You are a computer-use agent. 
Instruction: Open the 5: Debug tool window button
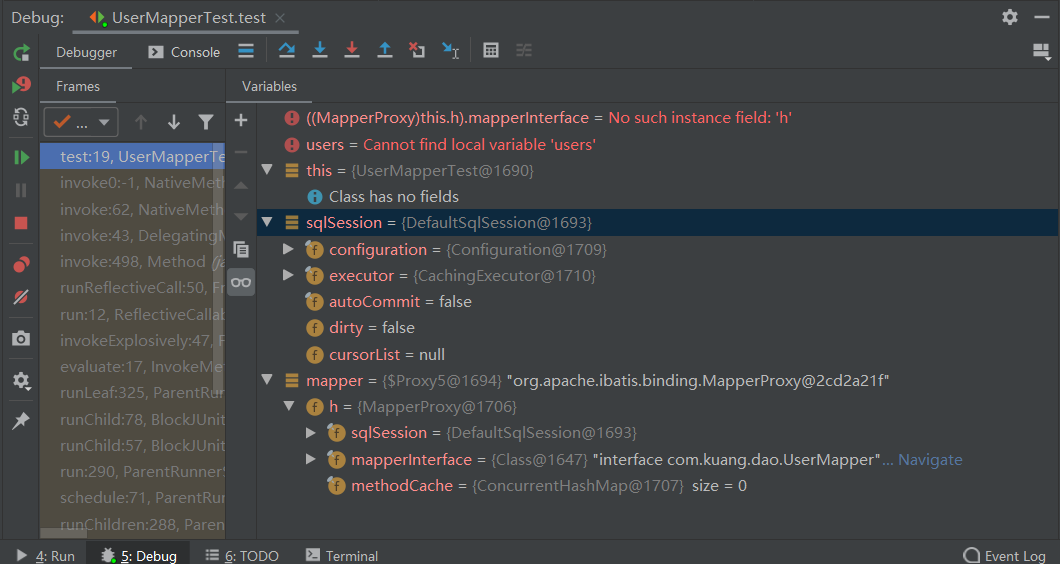pyautogui.click(x=139, y=555)
